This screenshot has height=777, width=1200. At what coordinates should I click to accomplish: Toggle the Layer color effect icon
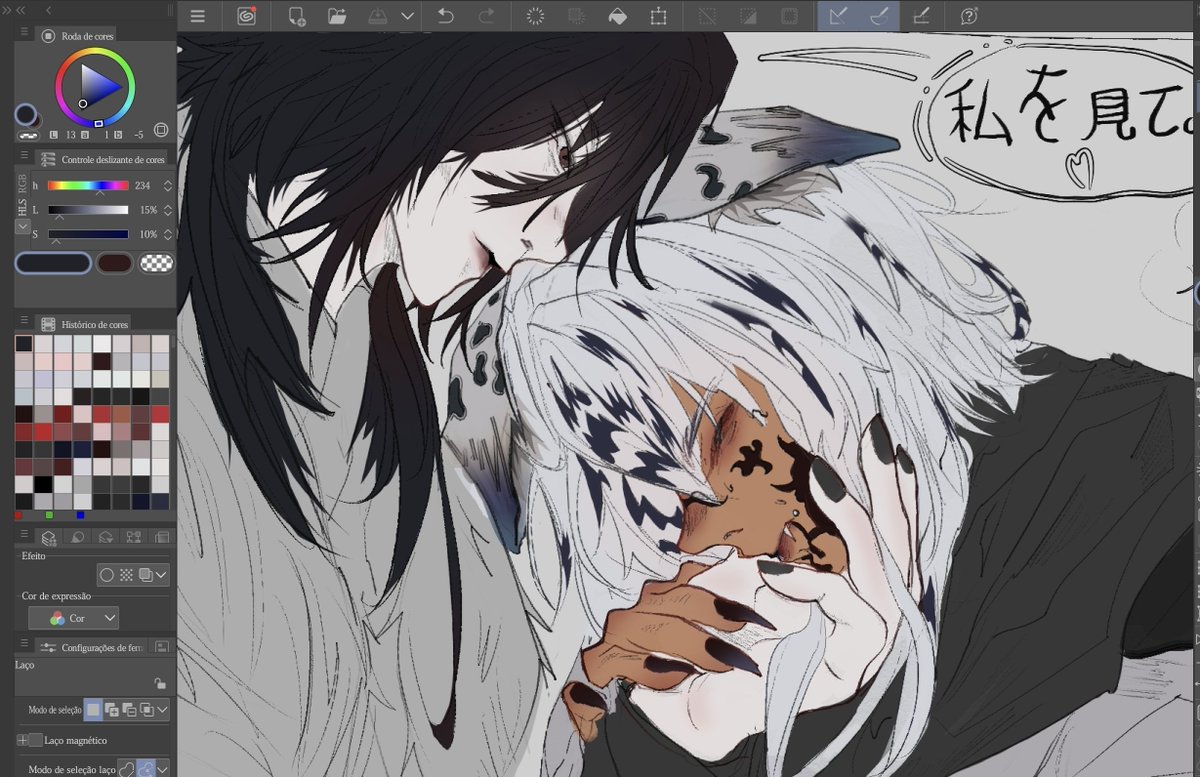[x=145, y=575]
